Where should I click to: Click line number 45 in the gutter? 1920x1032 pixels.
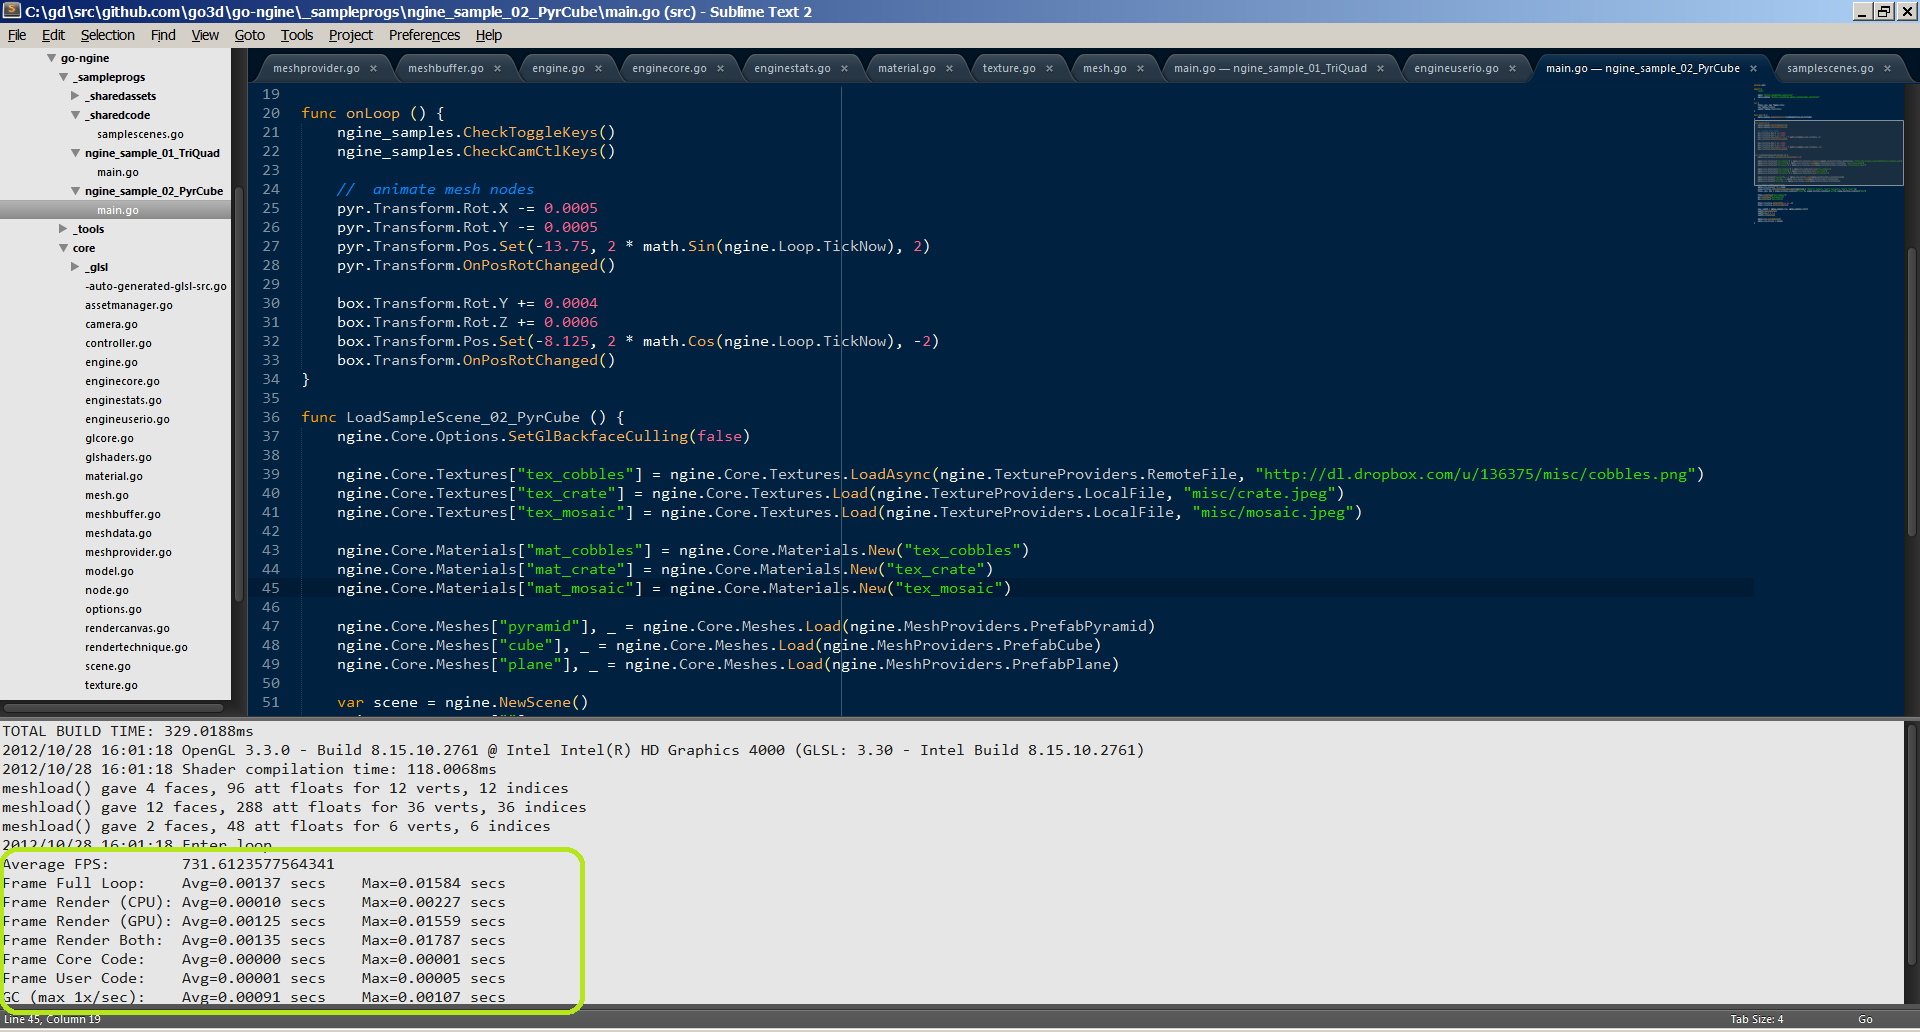271,588
